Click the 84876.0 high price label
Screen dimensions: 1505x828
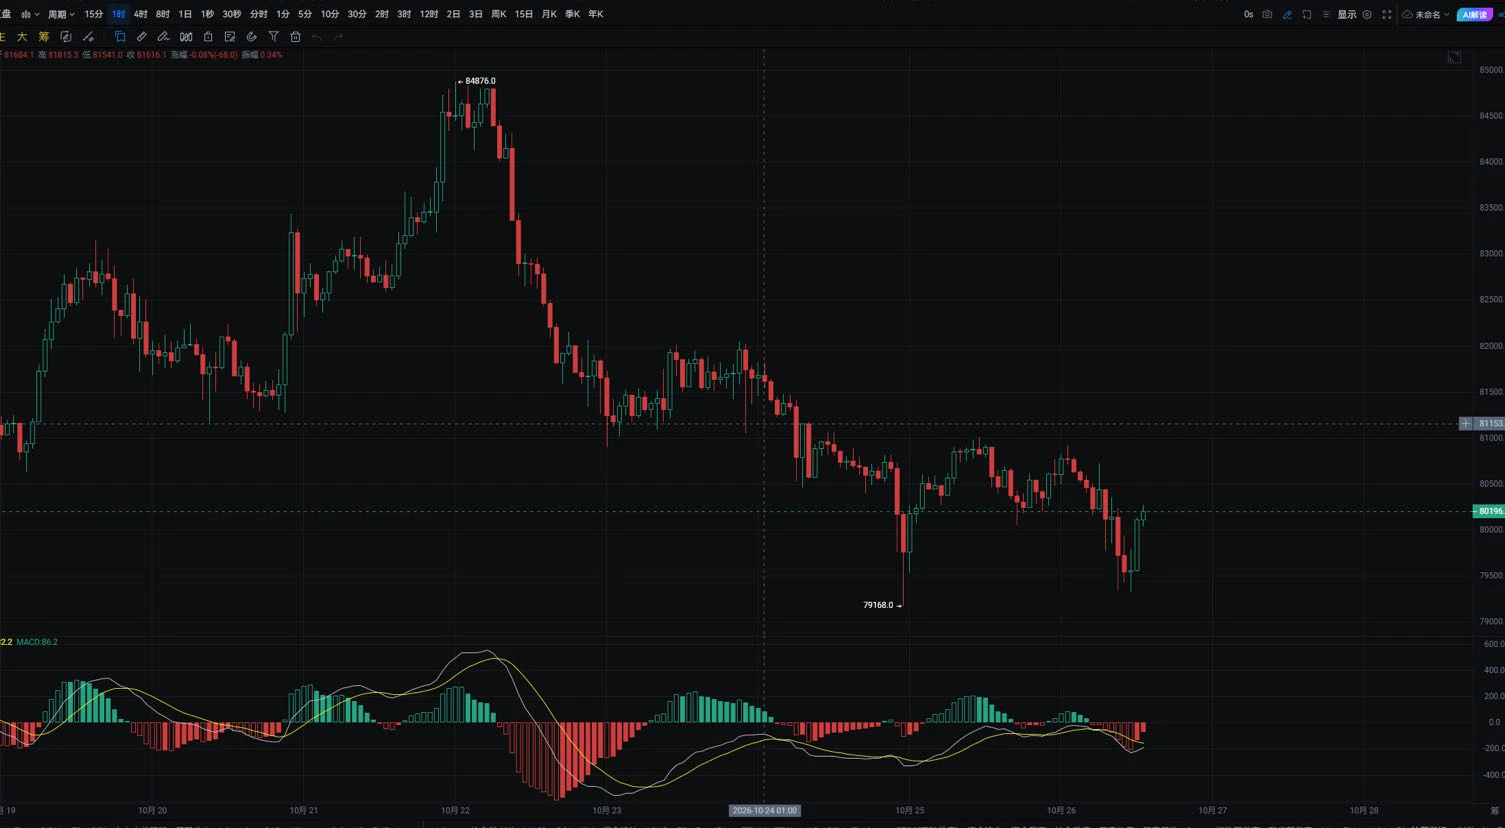(480, 81)
